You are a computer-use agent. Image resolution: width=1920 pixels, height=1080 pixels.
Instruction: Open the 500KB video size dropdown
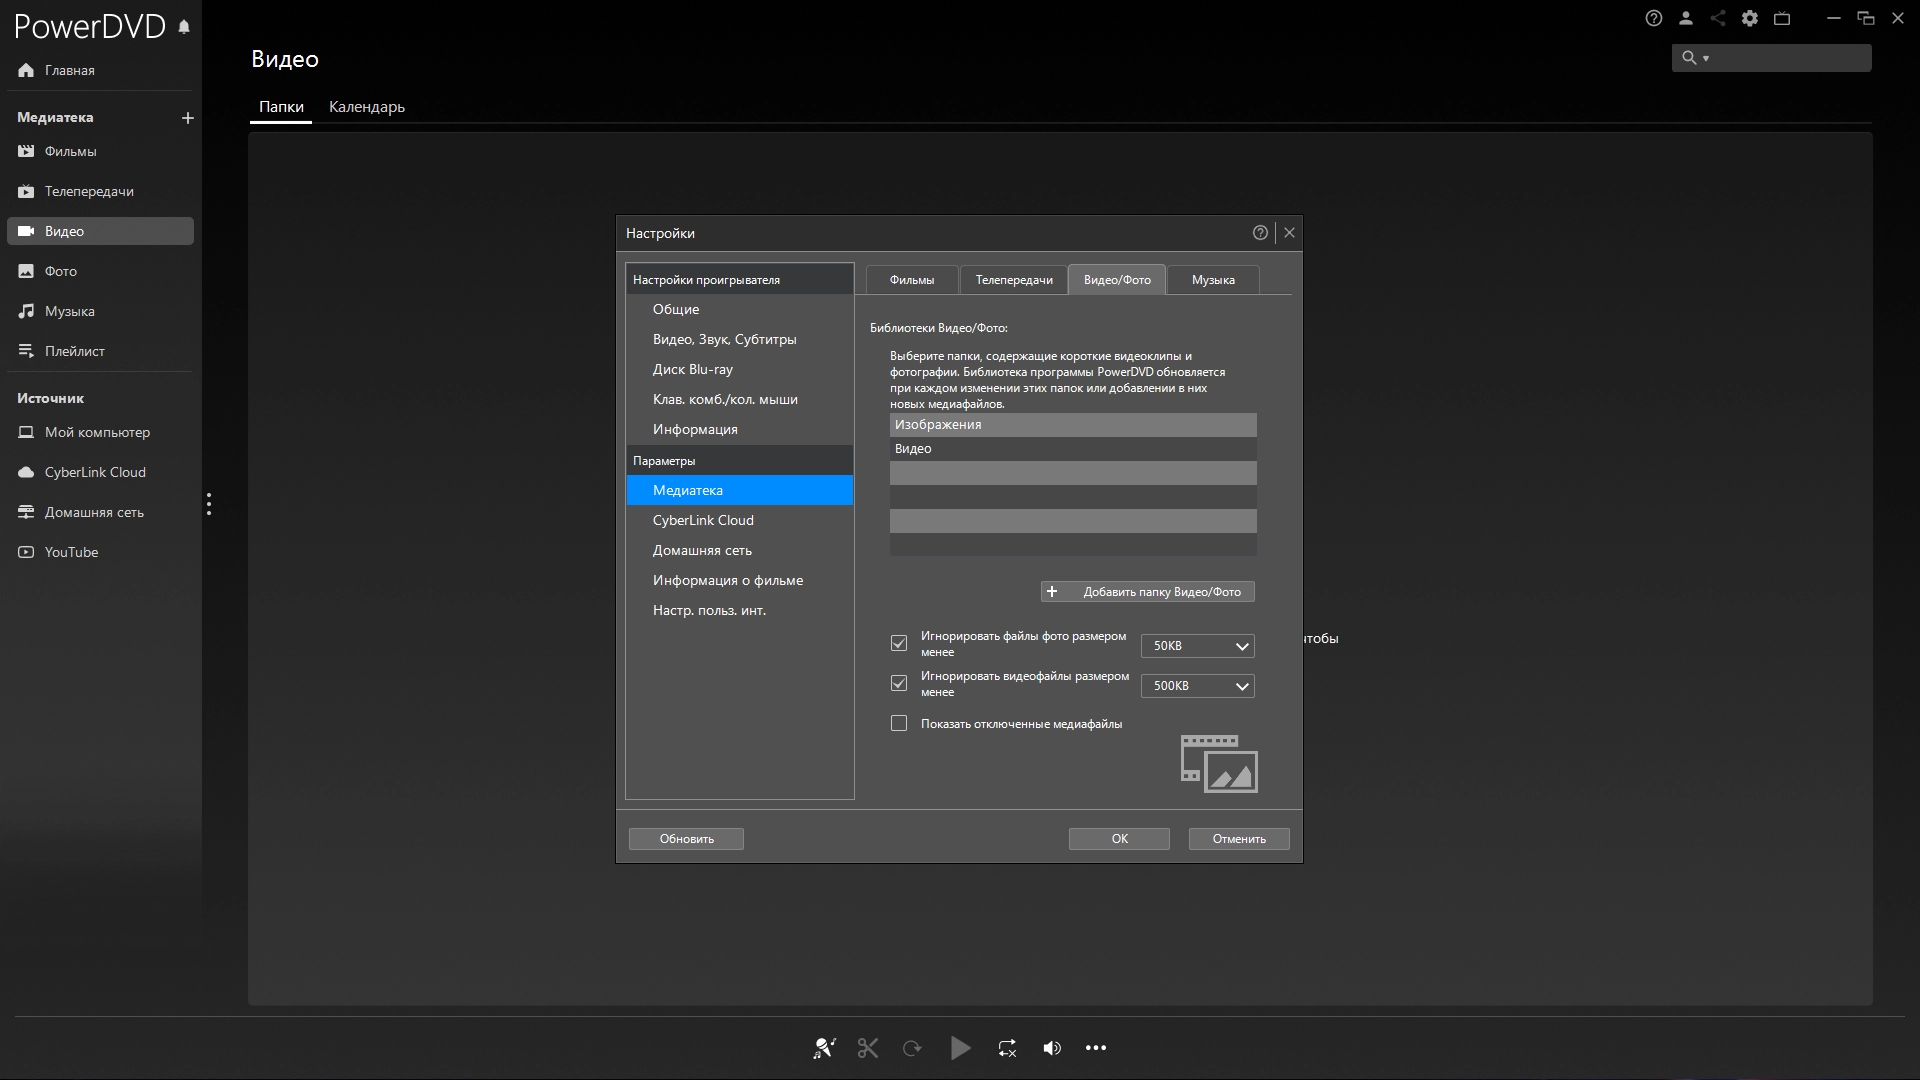pos(1197,686)
